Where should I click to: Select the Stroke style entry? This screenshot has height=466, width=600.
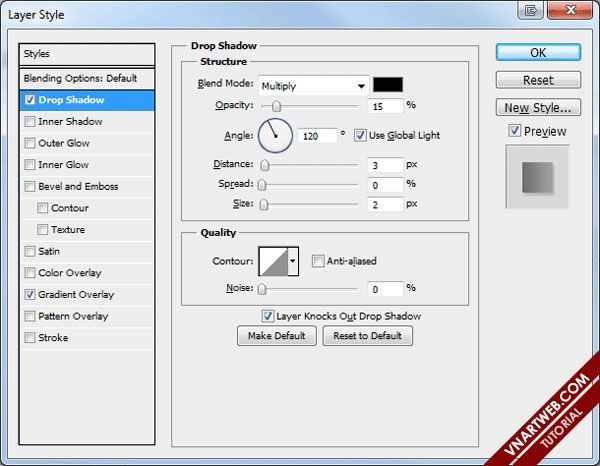pos(52,338)
